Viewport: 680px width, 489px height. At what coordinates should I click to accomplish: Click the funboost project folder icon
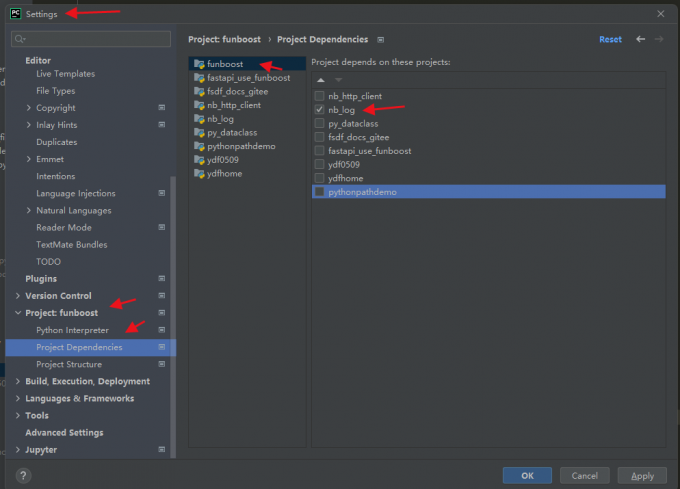click(x=199, y=64)
